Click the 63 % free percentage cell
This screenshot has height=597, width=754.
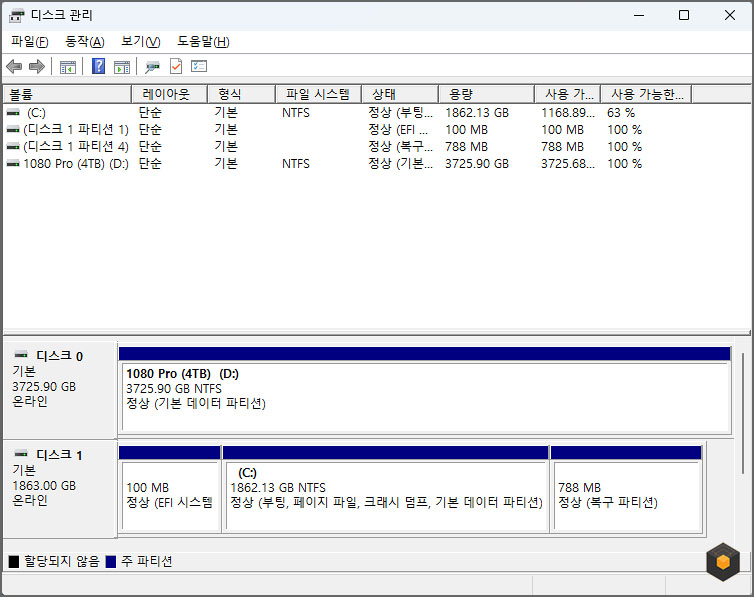click(621, 113)
